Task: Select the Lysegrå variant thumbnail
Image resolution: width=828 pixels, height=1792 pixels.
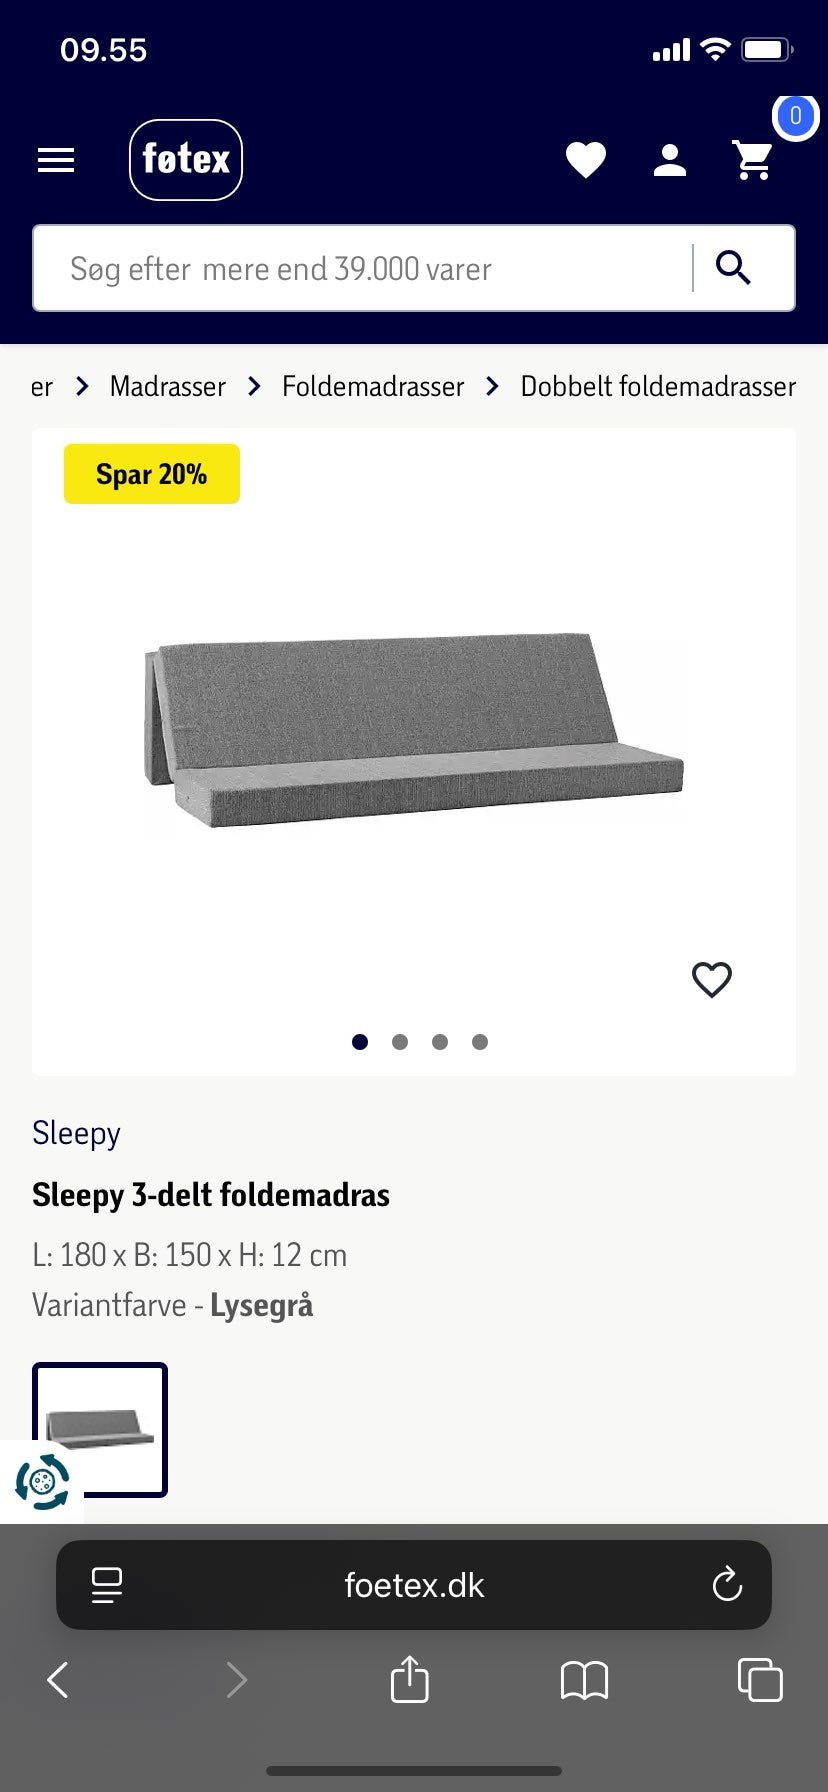Action: pos(100,1429)
